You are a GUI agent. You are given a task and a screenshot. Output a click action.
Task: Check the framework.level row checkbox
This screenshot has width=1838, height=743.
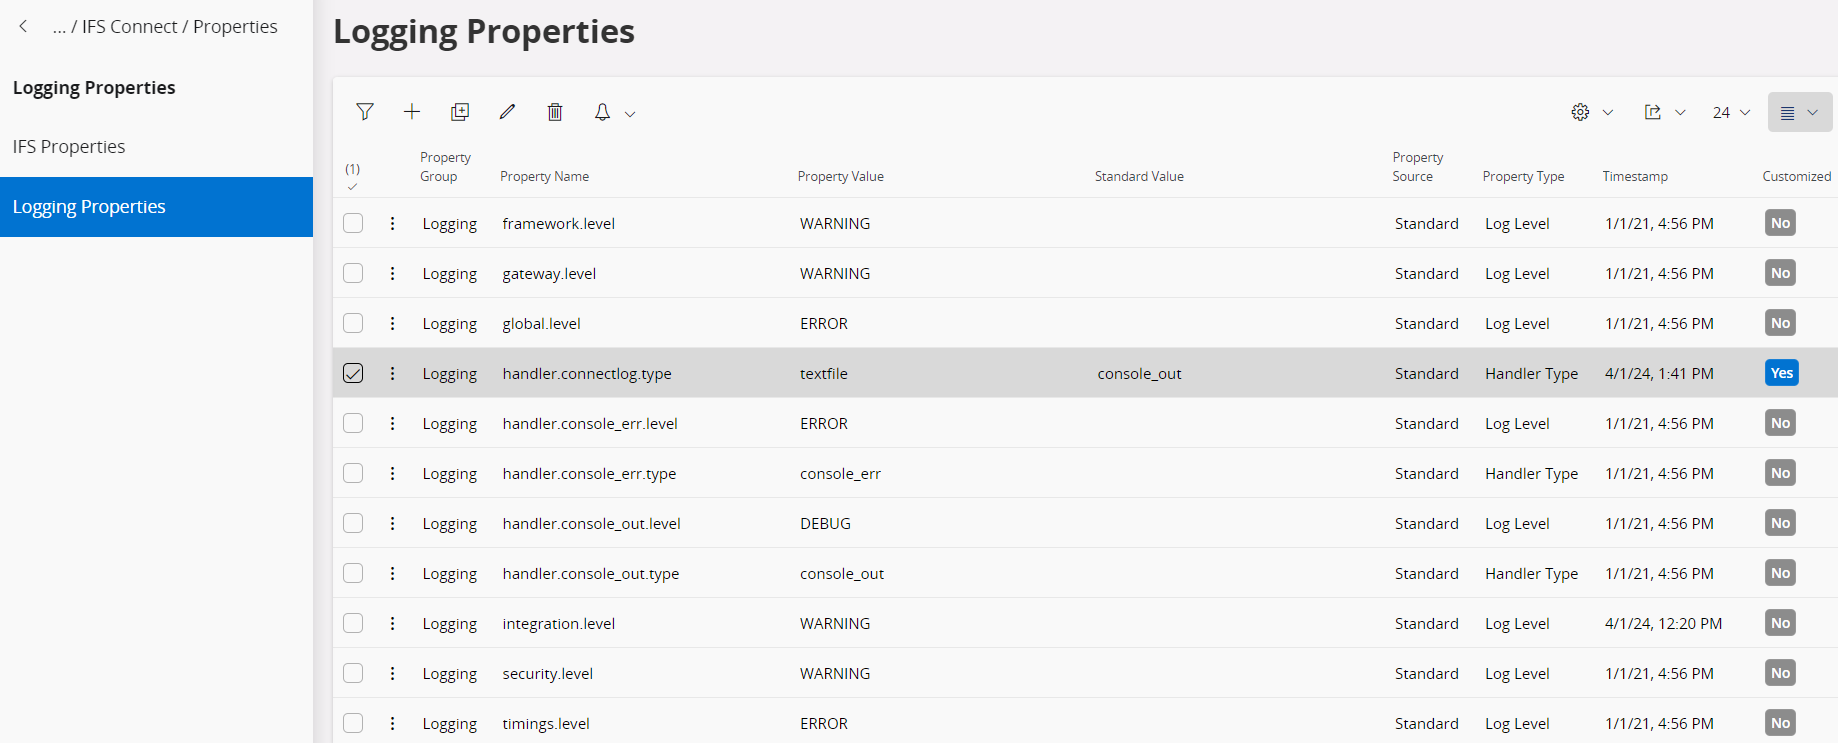pyautogui.click(x=353, y=223)
